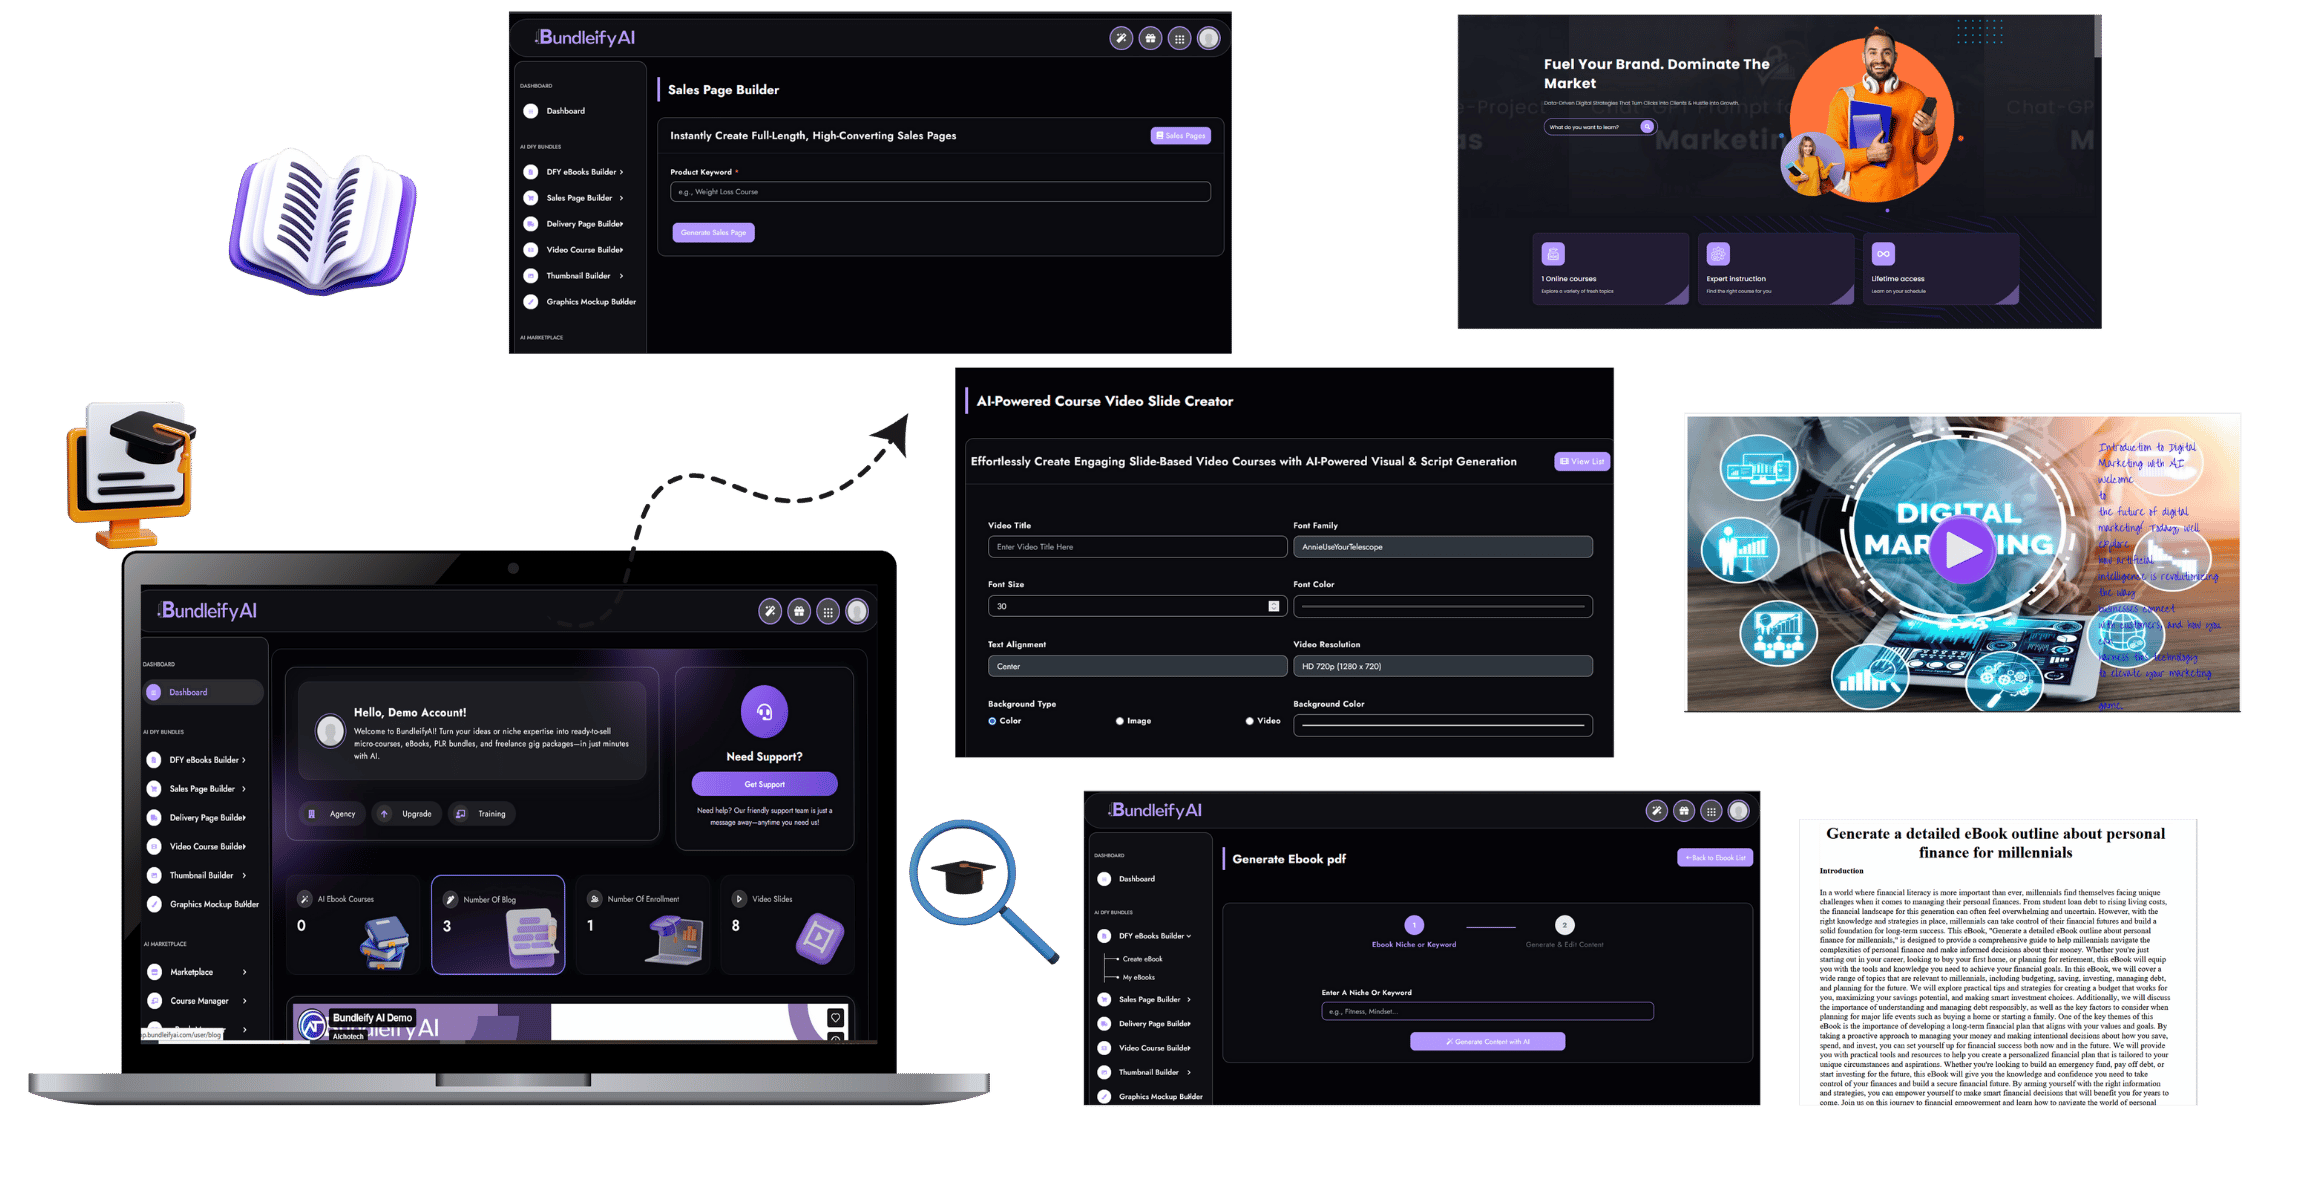Click the Marketplace sidebar icon
The width and height of the screenshot is (2301, 1181).
point(155,972)
